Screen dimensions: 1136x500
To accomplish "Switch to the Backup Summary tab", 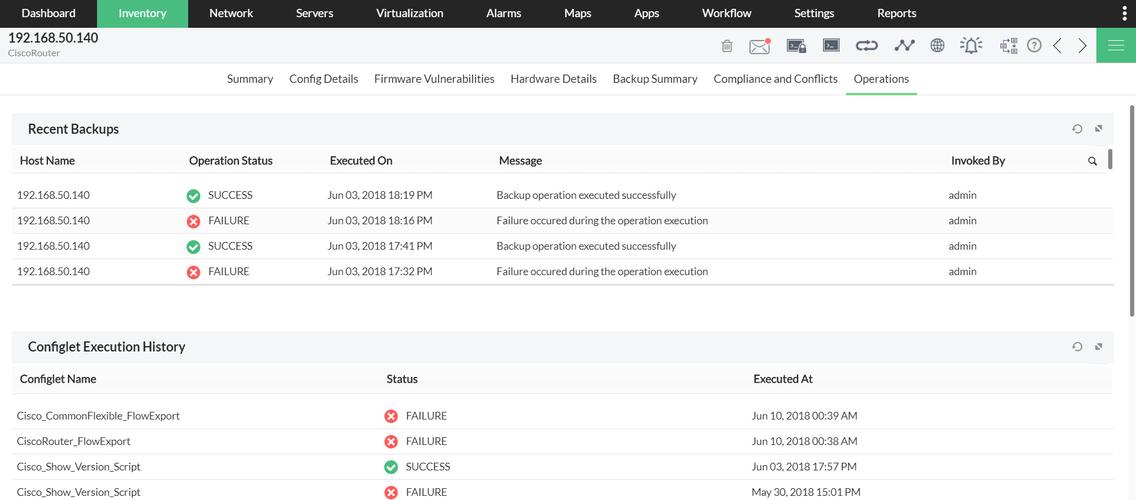I will point(655,79).
